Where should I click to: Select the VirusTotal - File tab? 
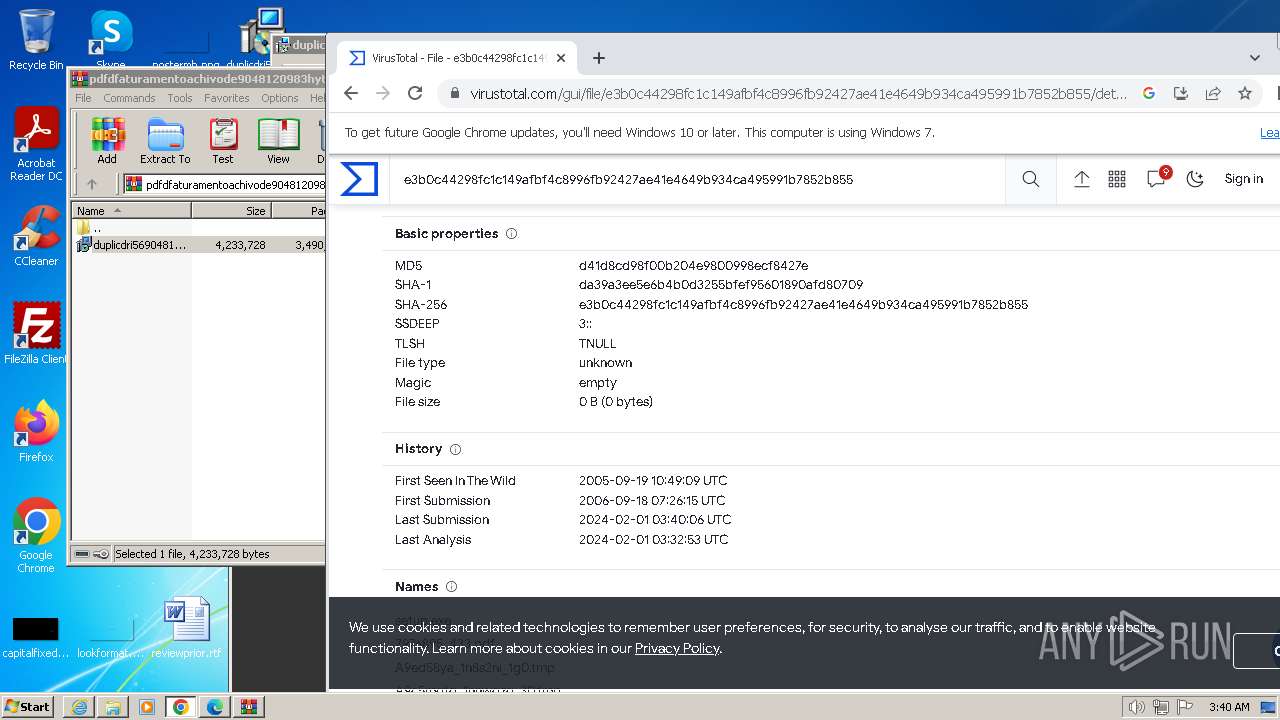455,58
